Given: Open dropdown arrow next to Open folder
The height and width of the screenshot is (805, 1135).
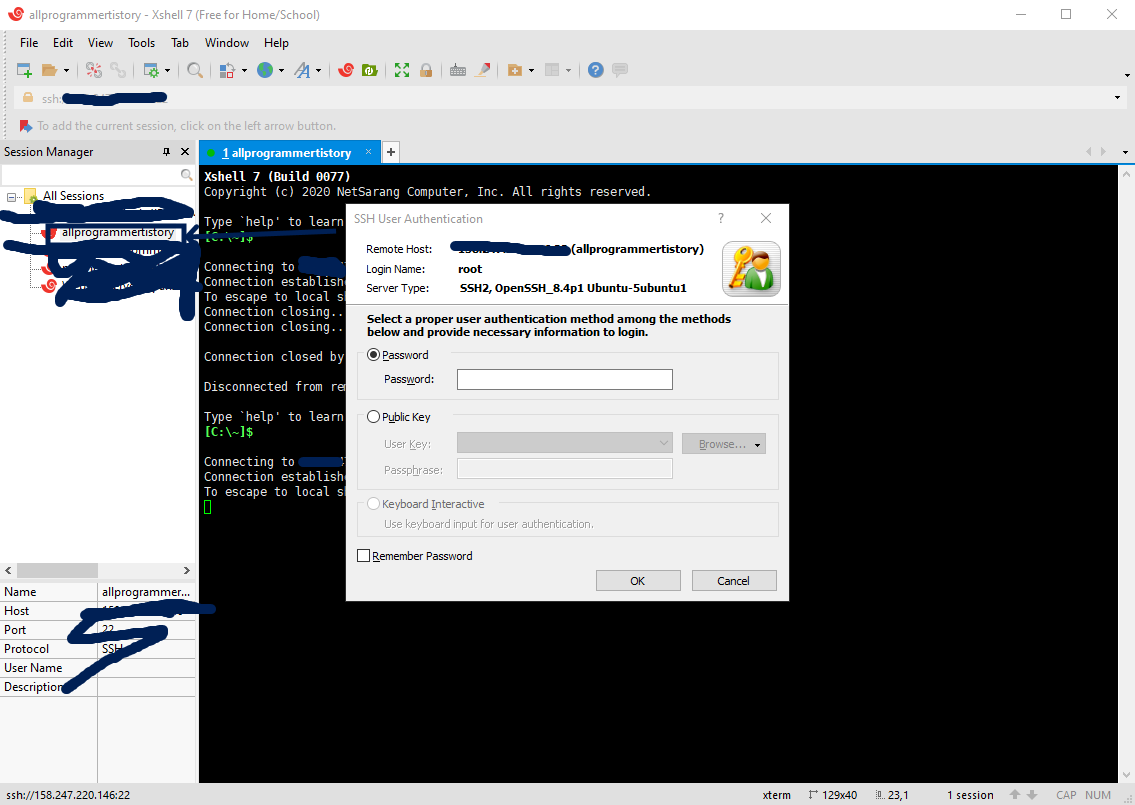Looking at the screenshot, I should pos(67,70).
